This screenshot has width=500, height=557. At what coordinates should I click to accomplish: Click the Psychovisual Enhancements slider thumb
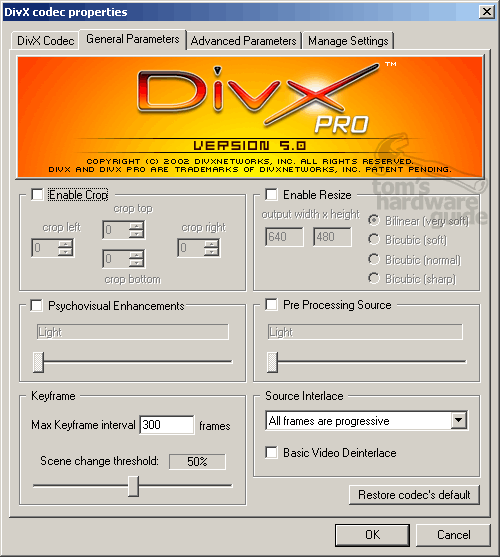coord(38,362)
